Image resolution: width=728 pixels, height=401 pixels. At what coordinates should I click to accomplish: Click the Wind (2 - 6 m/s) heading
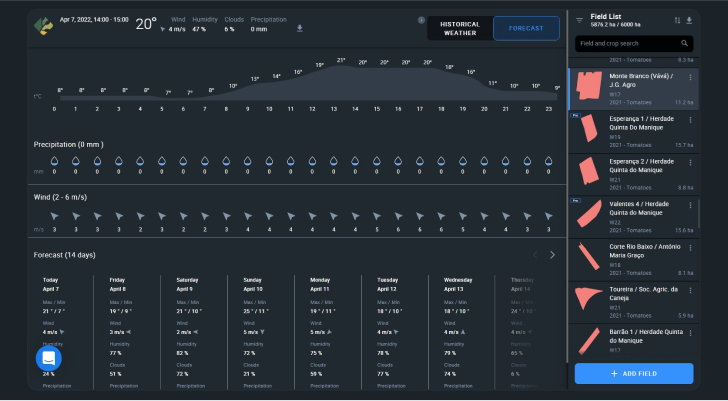60,197
